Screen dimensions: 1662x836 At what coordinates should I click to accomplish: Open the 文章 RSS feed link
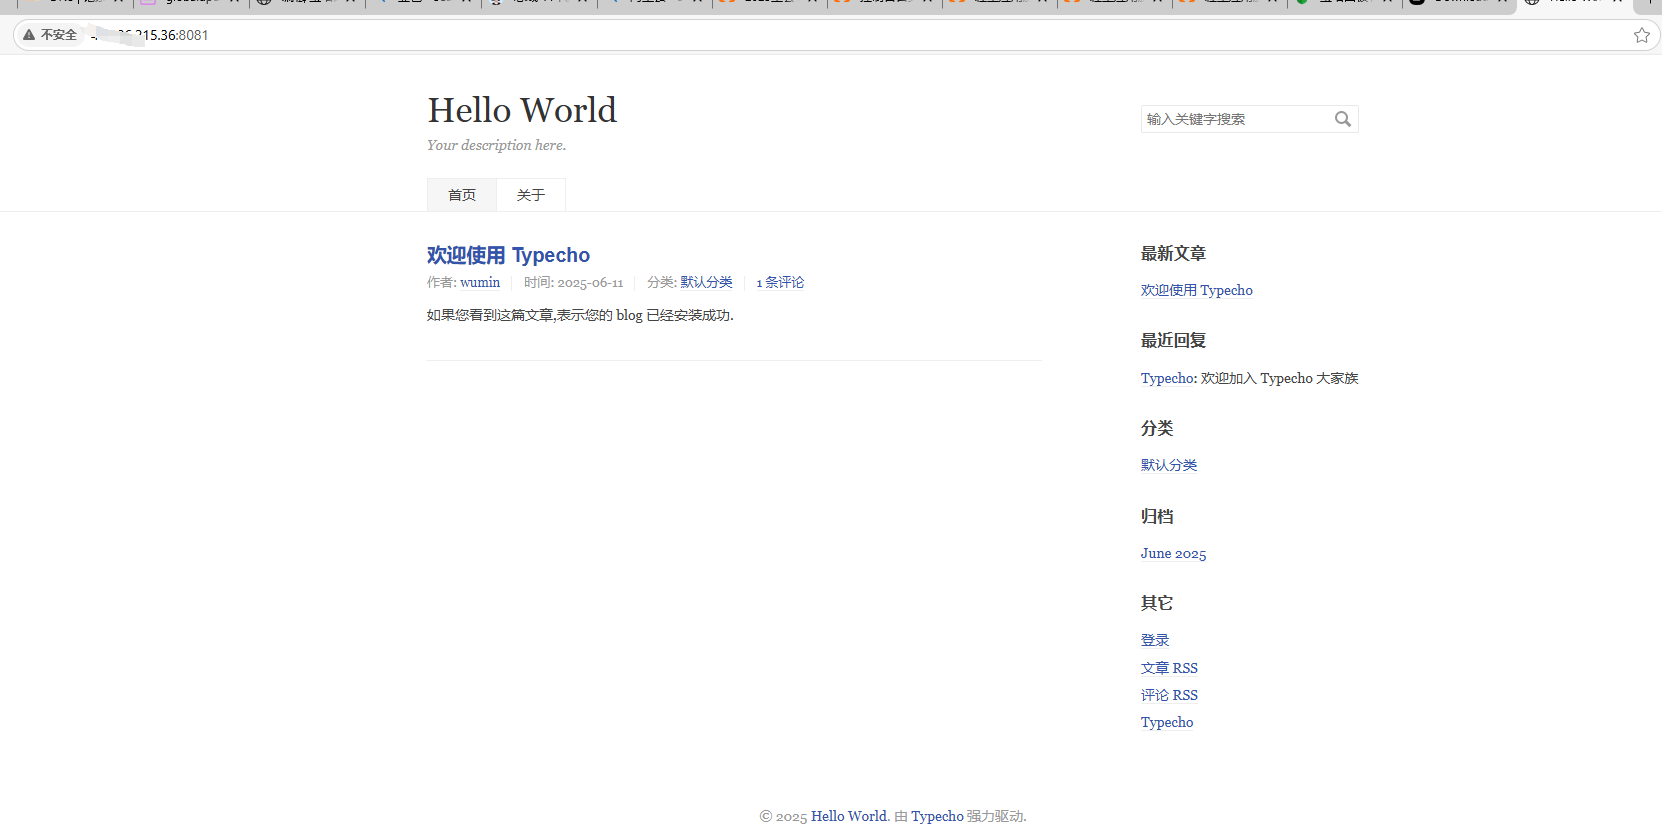1169,668
